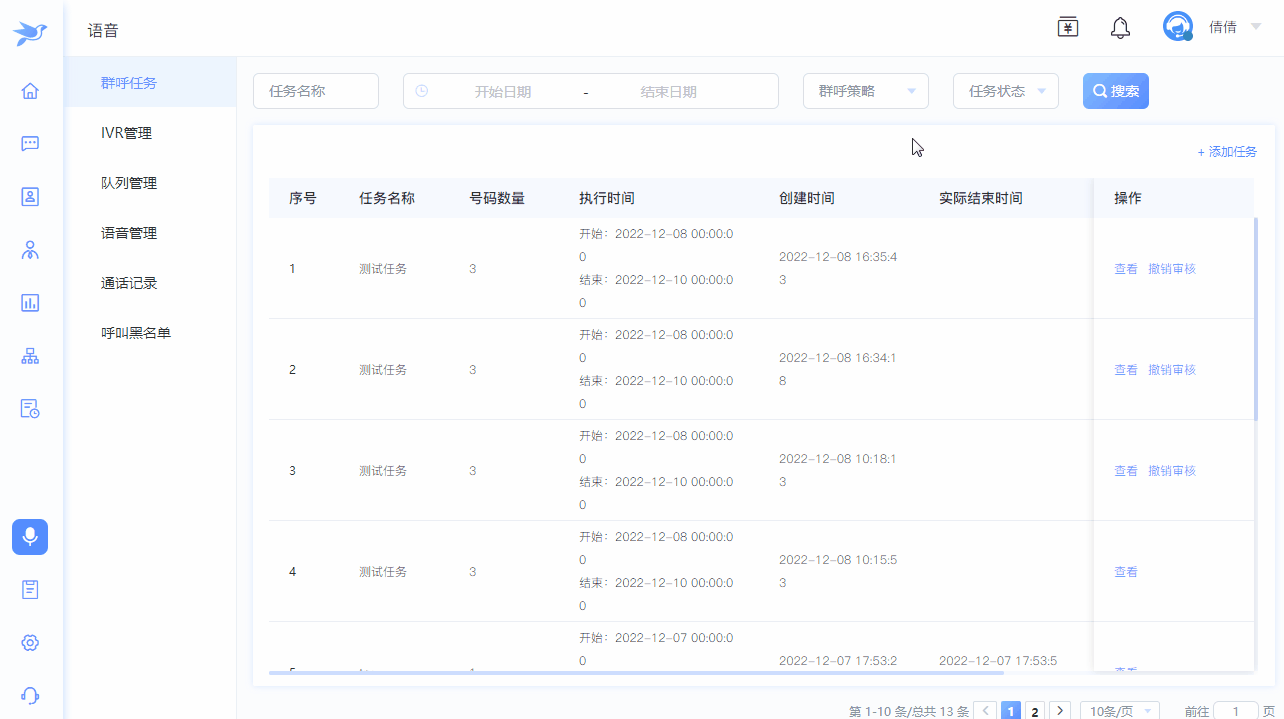
Task: Open the organization structure sidebar icon
Action: pos(30,356)
